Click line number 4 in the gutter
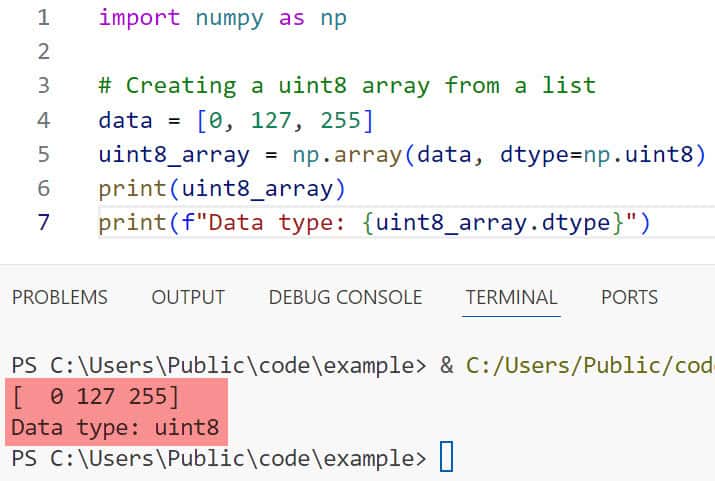 click(43, 121)
